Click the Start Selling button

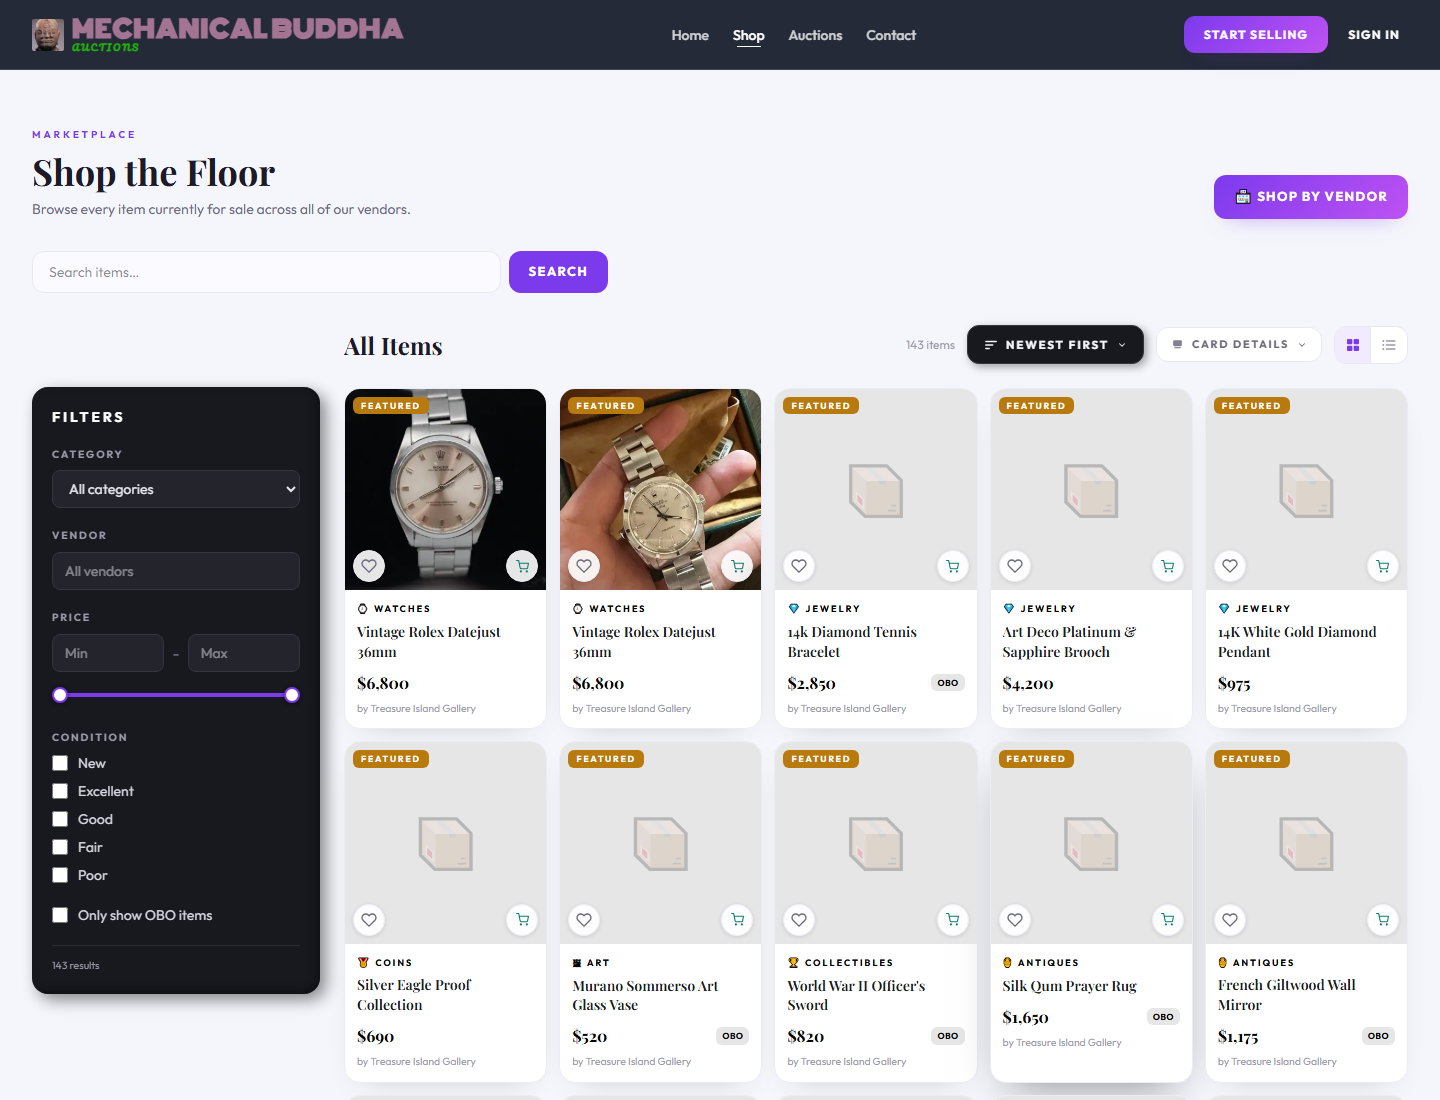click(1255, 35)
